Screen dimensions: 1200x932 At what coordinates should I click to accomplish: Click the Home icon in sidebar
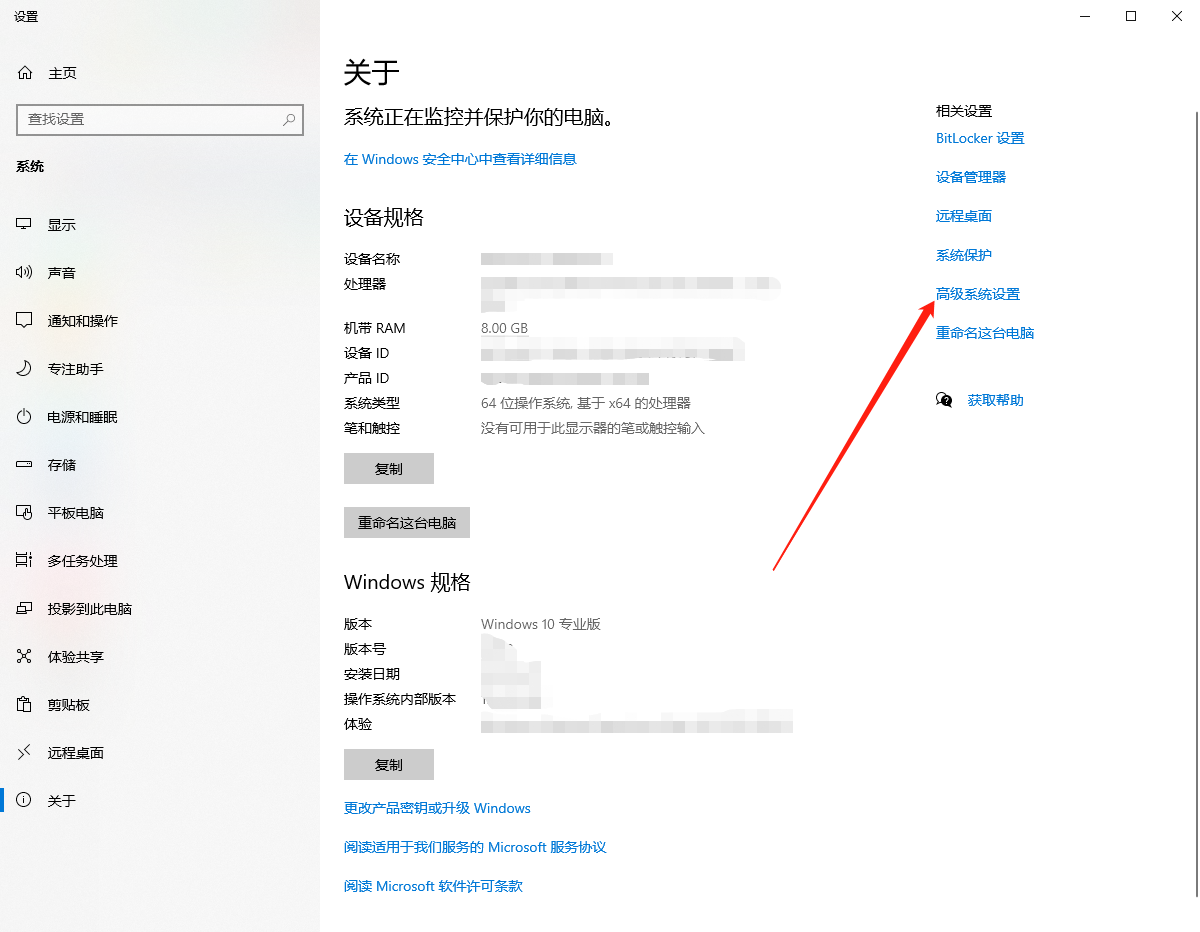[x=25, y=73]
